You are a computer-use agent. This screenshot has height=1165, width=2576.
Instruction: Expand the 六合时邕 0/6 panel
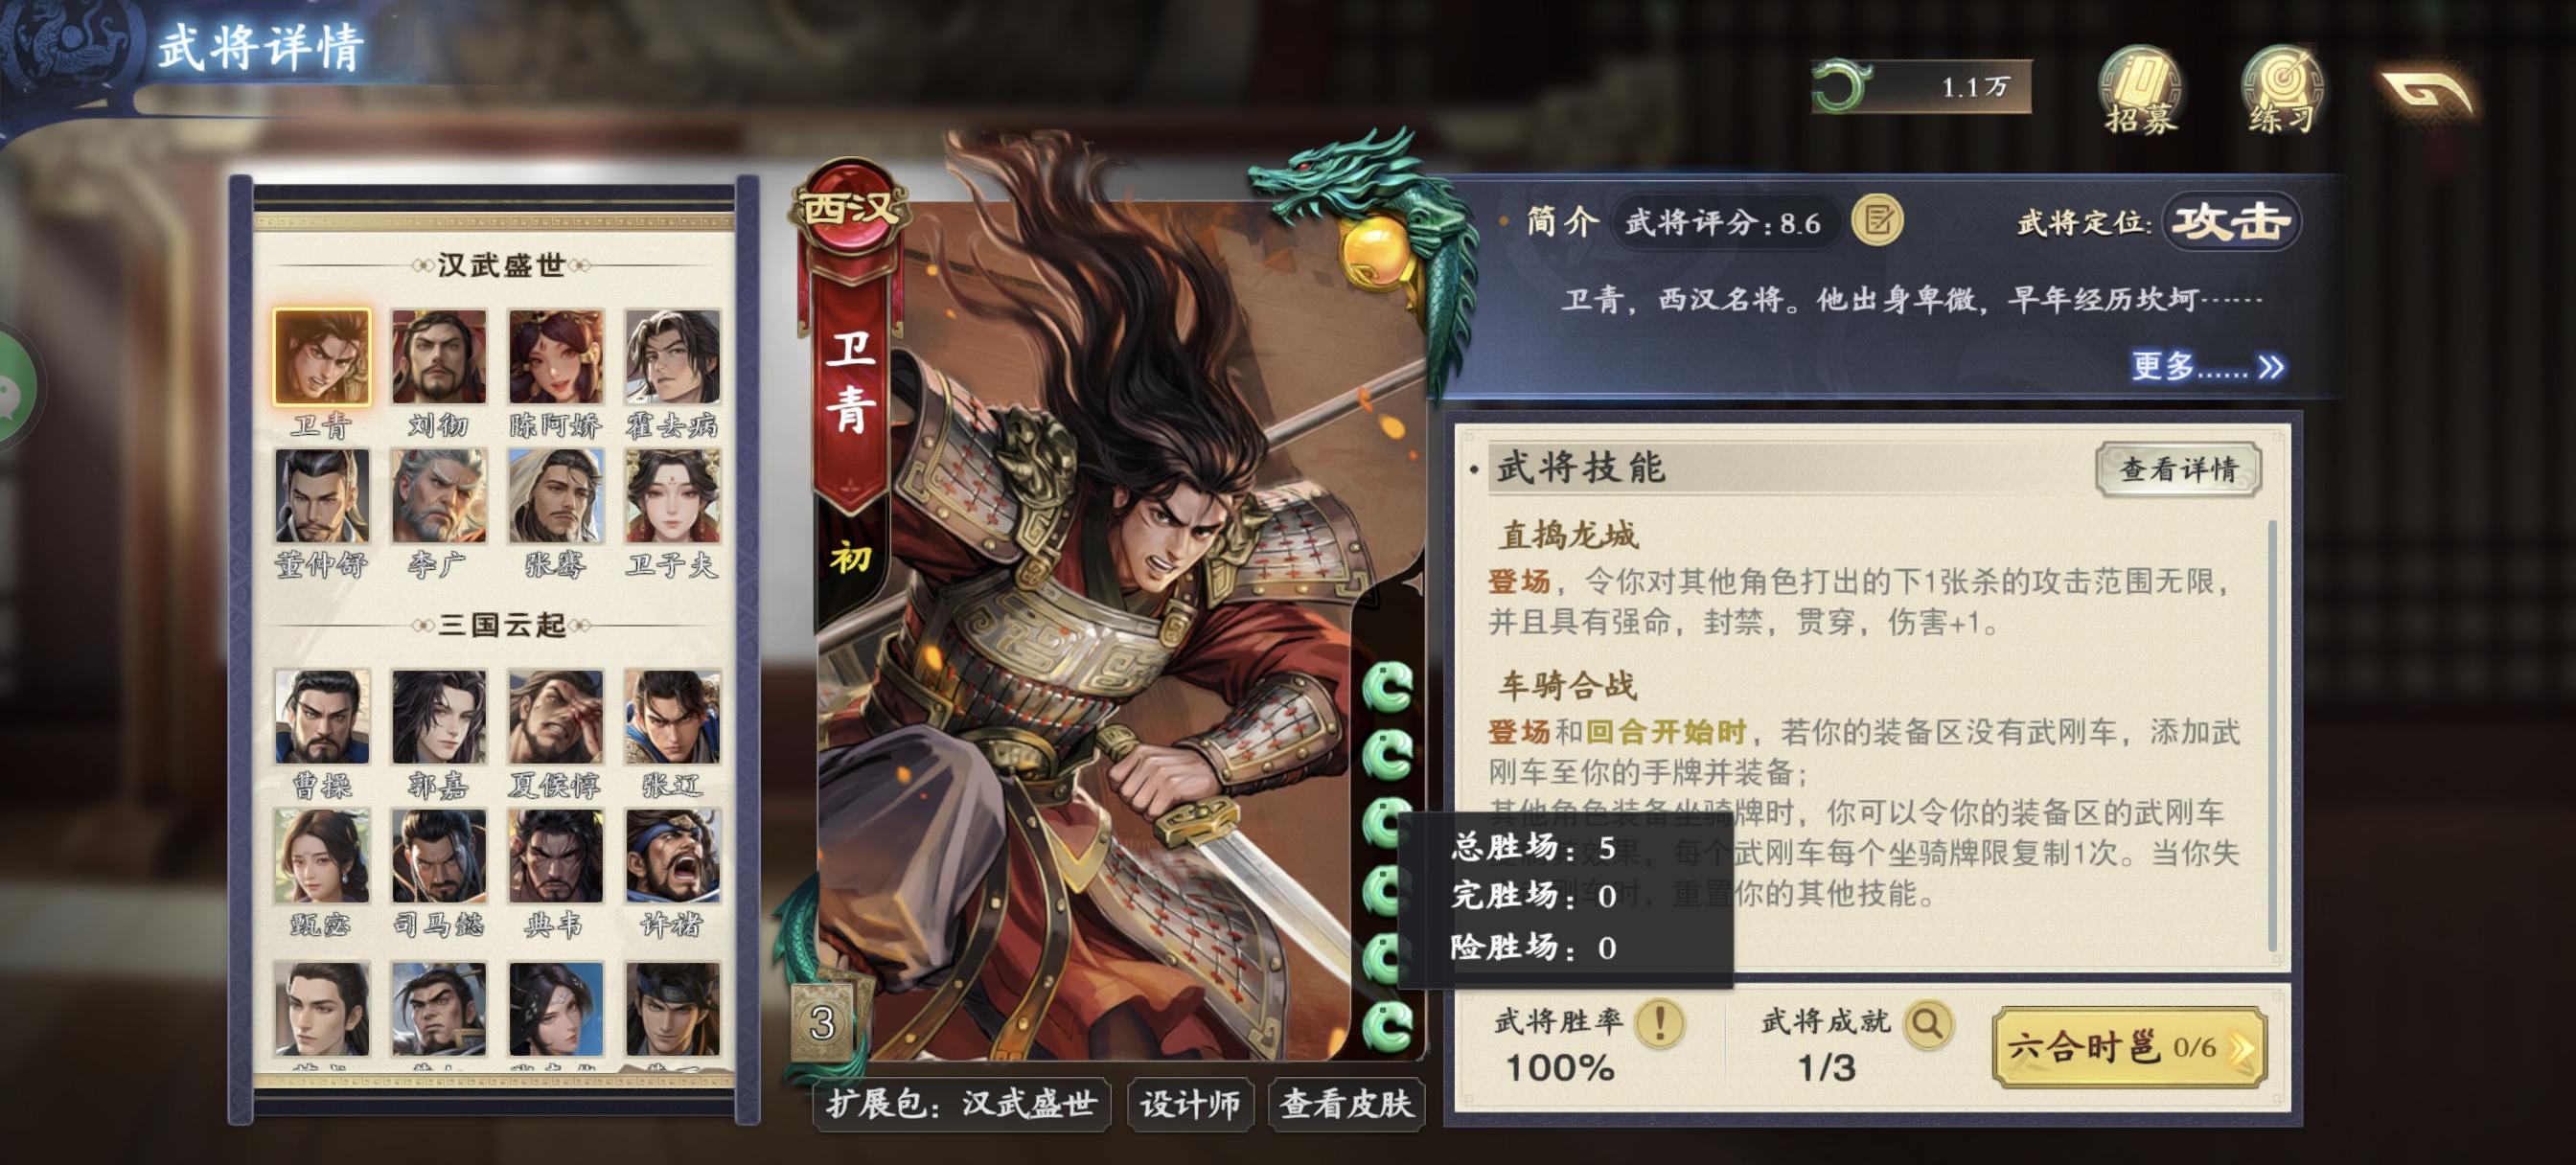(2129, 1047)
